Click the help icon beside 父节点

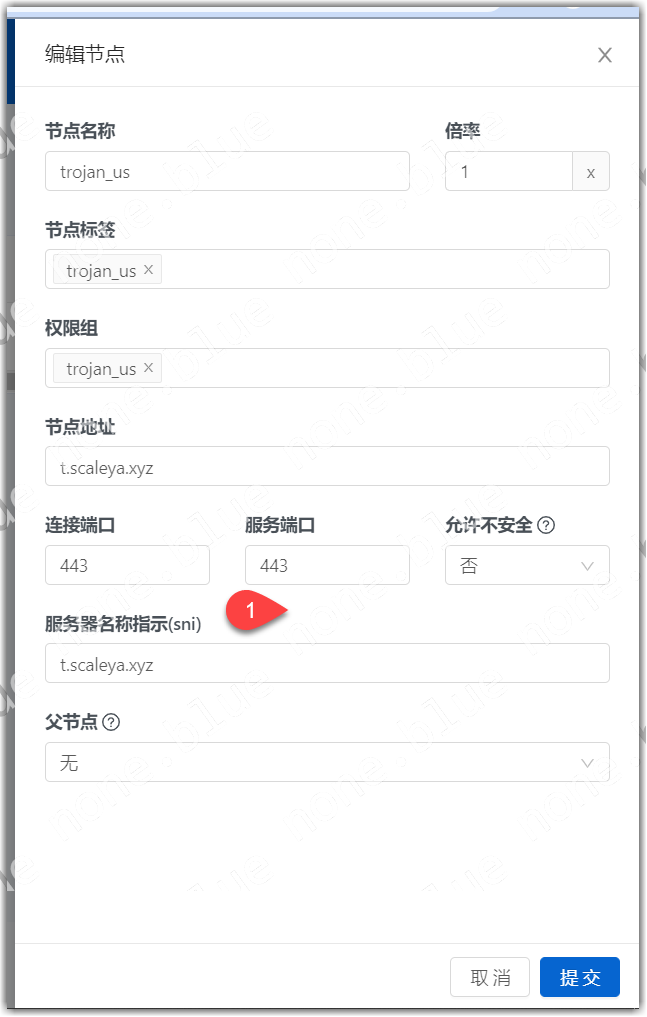coord(112,722)
